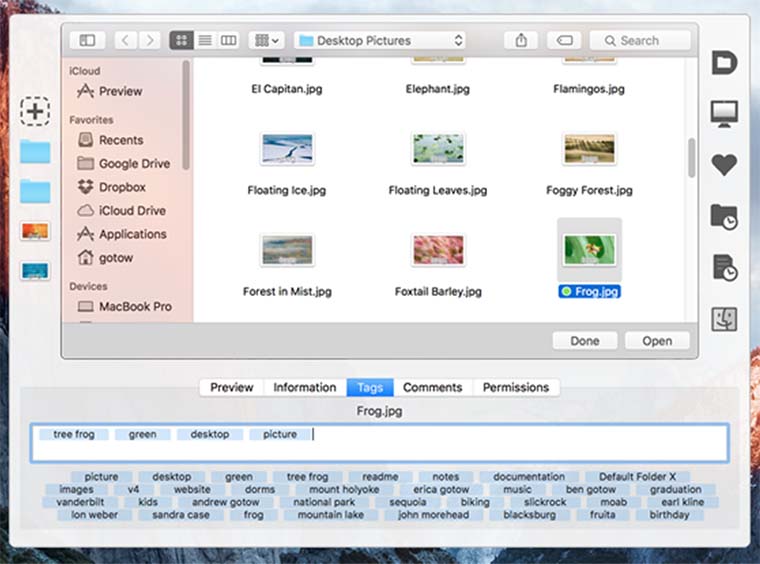Click the Computer icon in Default Folder X bar
This screenshot has width=760, height=564.
tap(724, 114)
